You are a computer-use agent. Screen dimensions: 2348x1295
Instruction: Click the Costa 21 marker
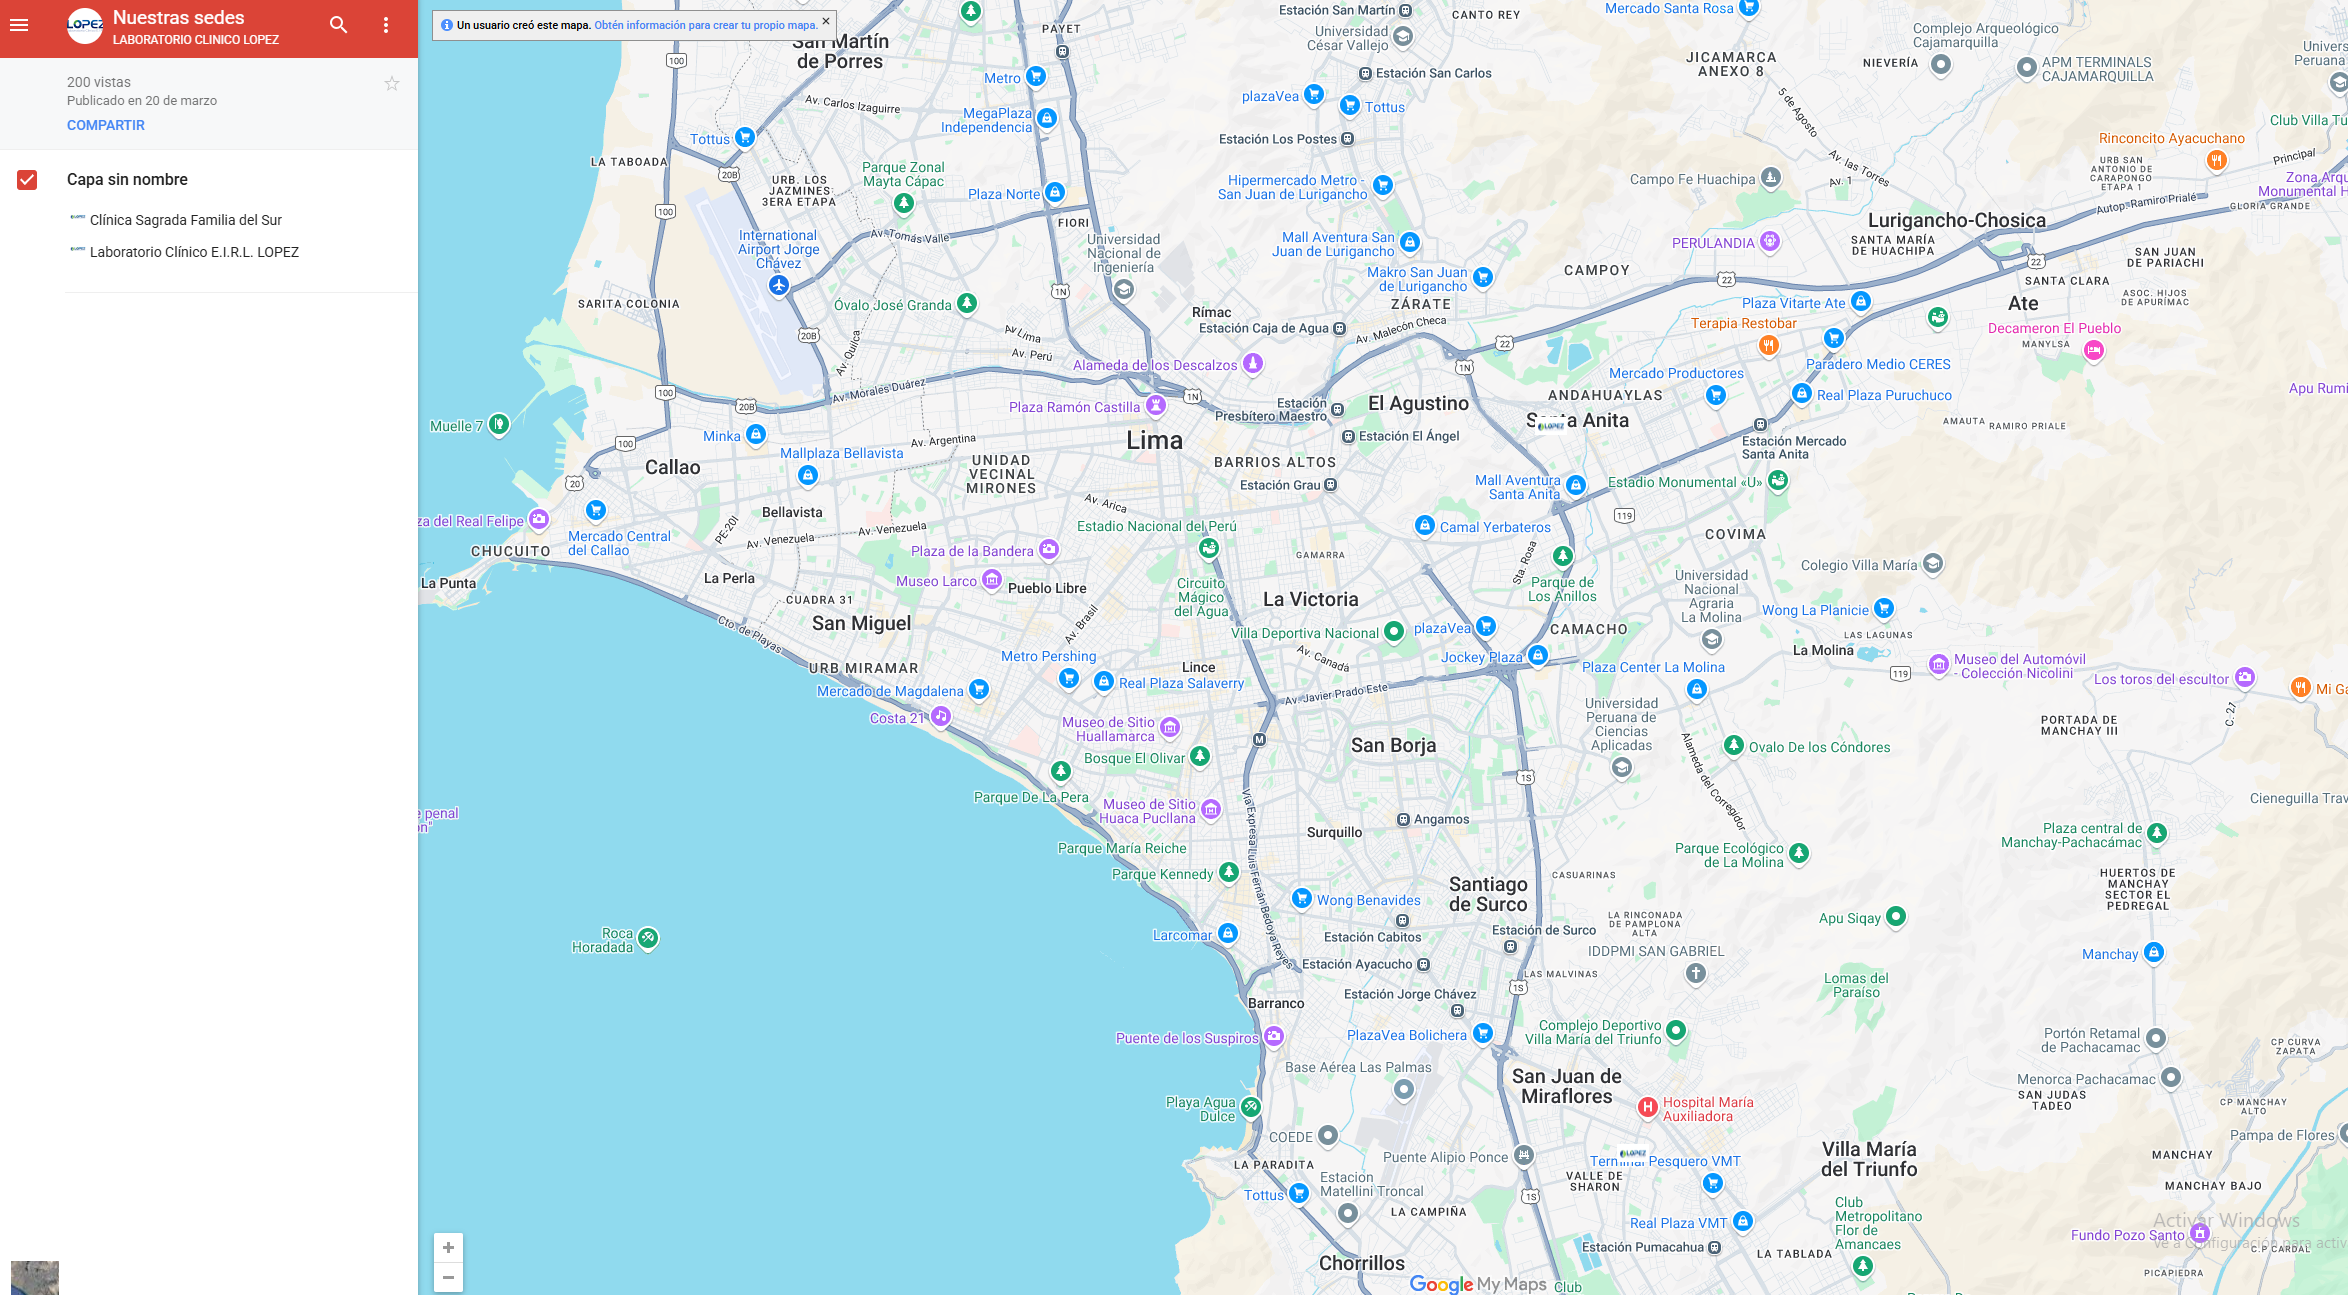[x=940, y=716]
